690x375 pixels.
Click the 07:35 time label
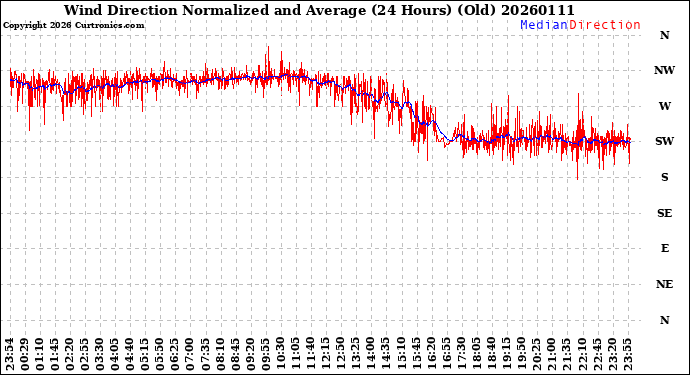(205, 355)
